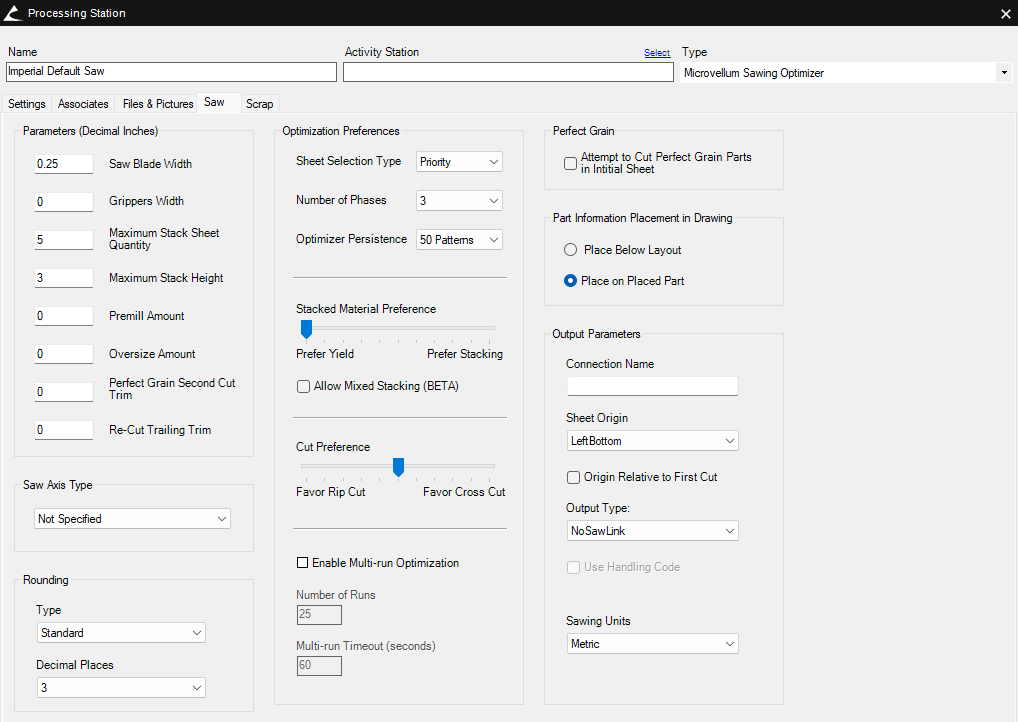This screenshot has height=722, width=1018.
Task: Open the Sheet Selection Type dropdown
Action: click(x=459, y=162)
